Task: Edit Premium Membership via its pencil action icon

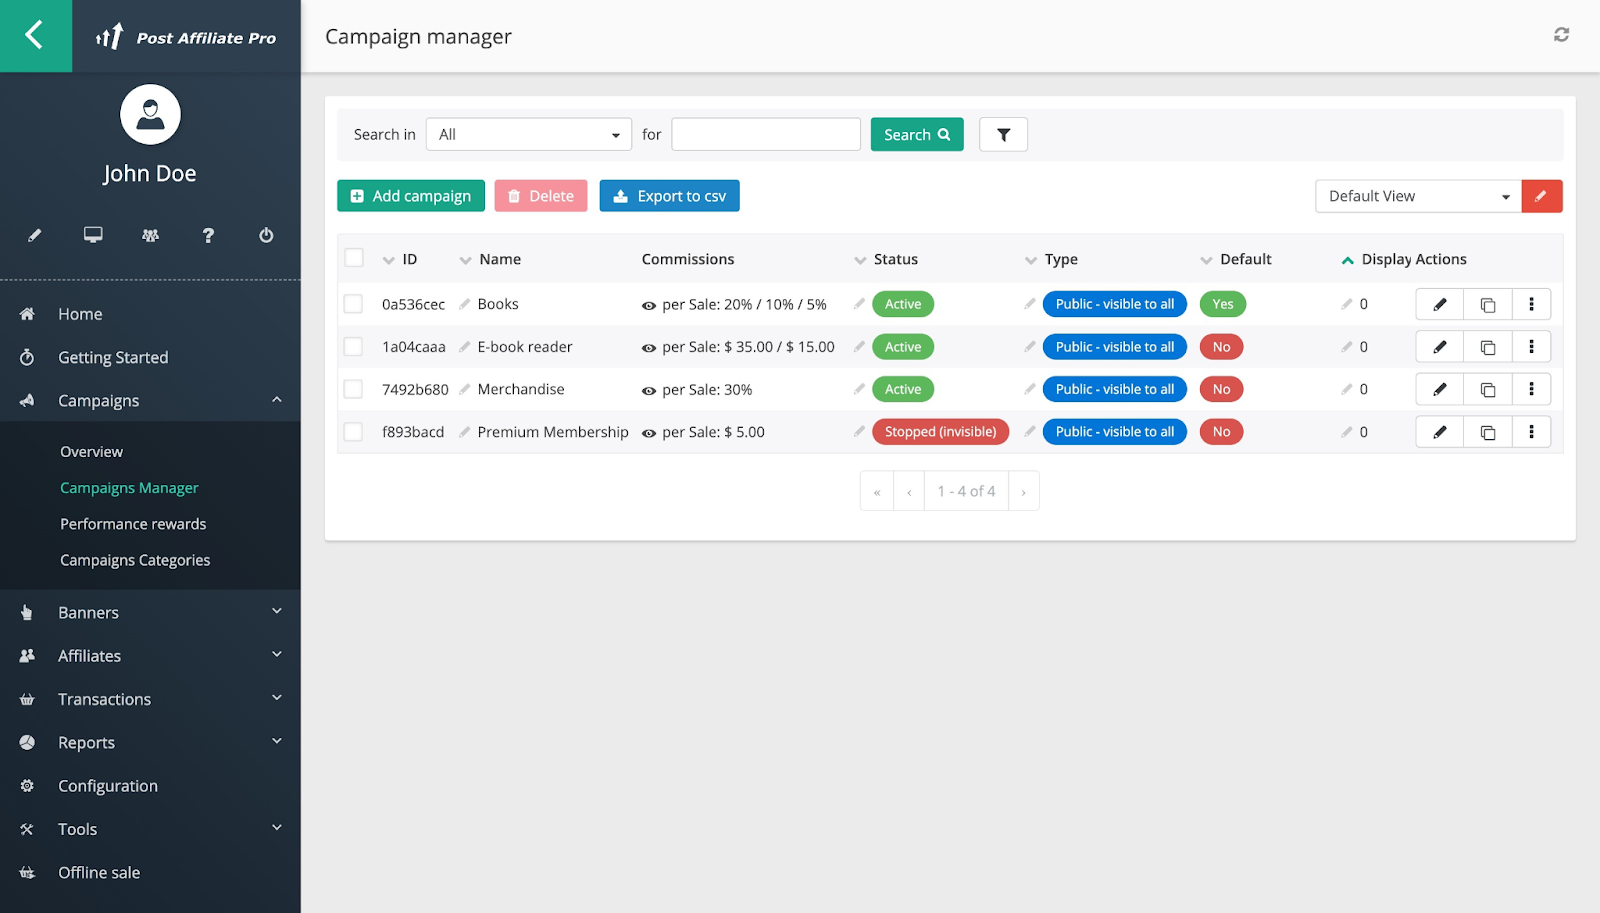Action: coord(1439,431)
